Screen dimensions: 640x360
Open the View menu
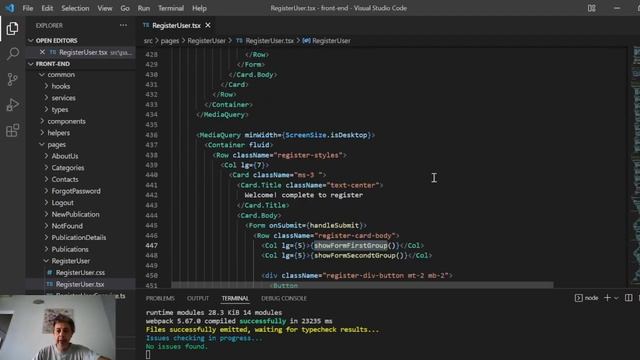tap(104, 8)
